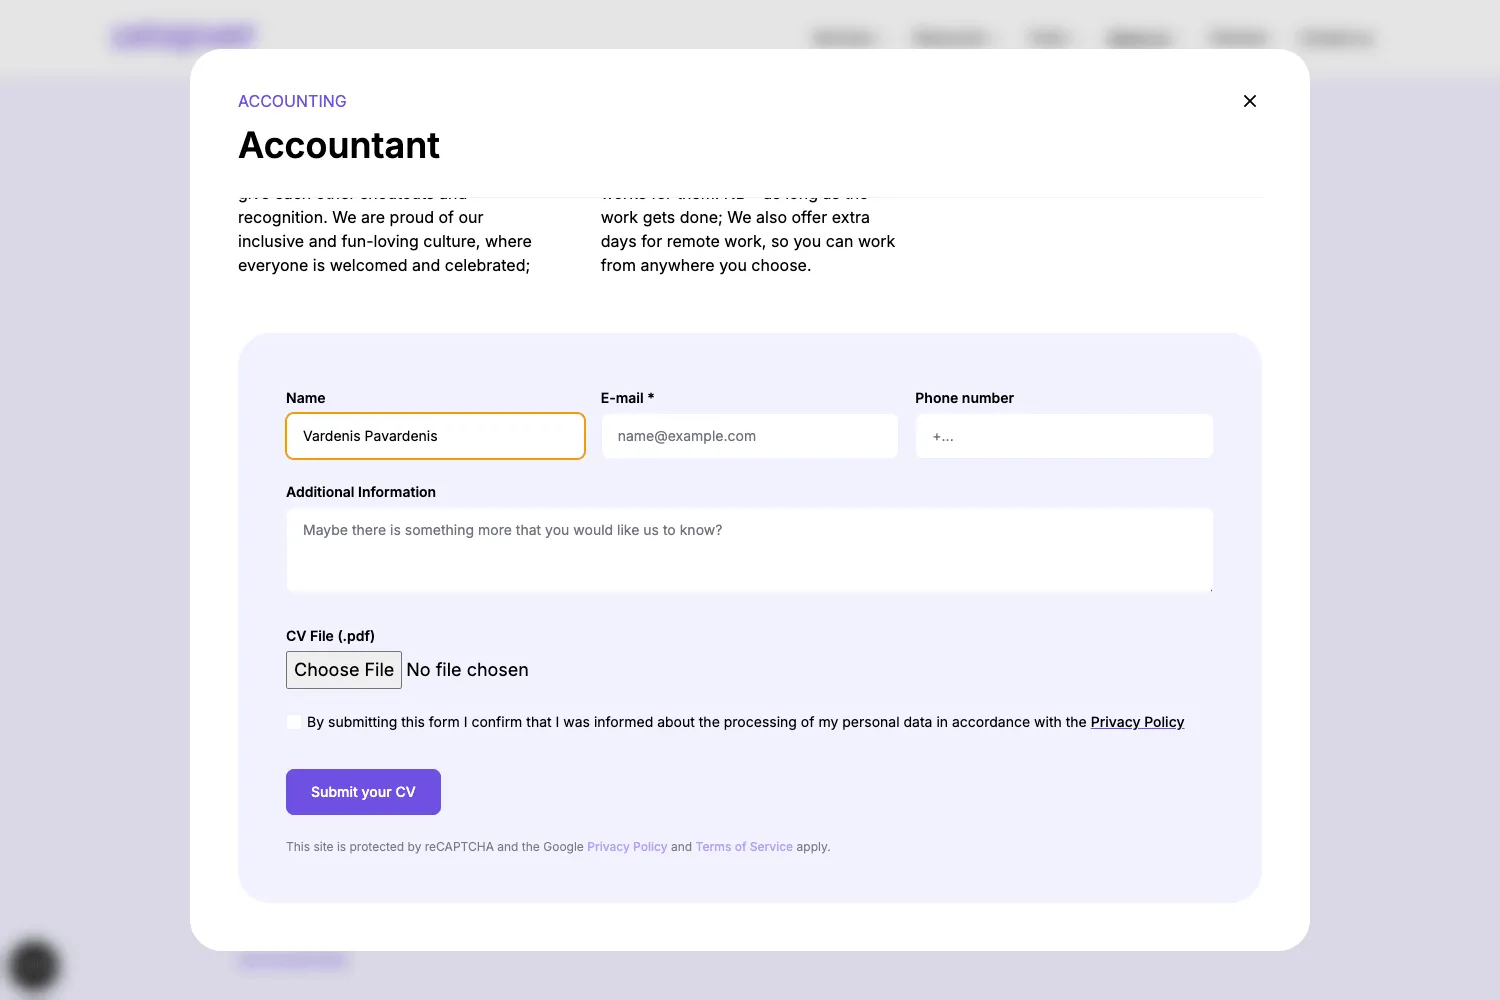
Task: Open the Terms of Service link
Action: (744, 847)
